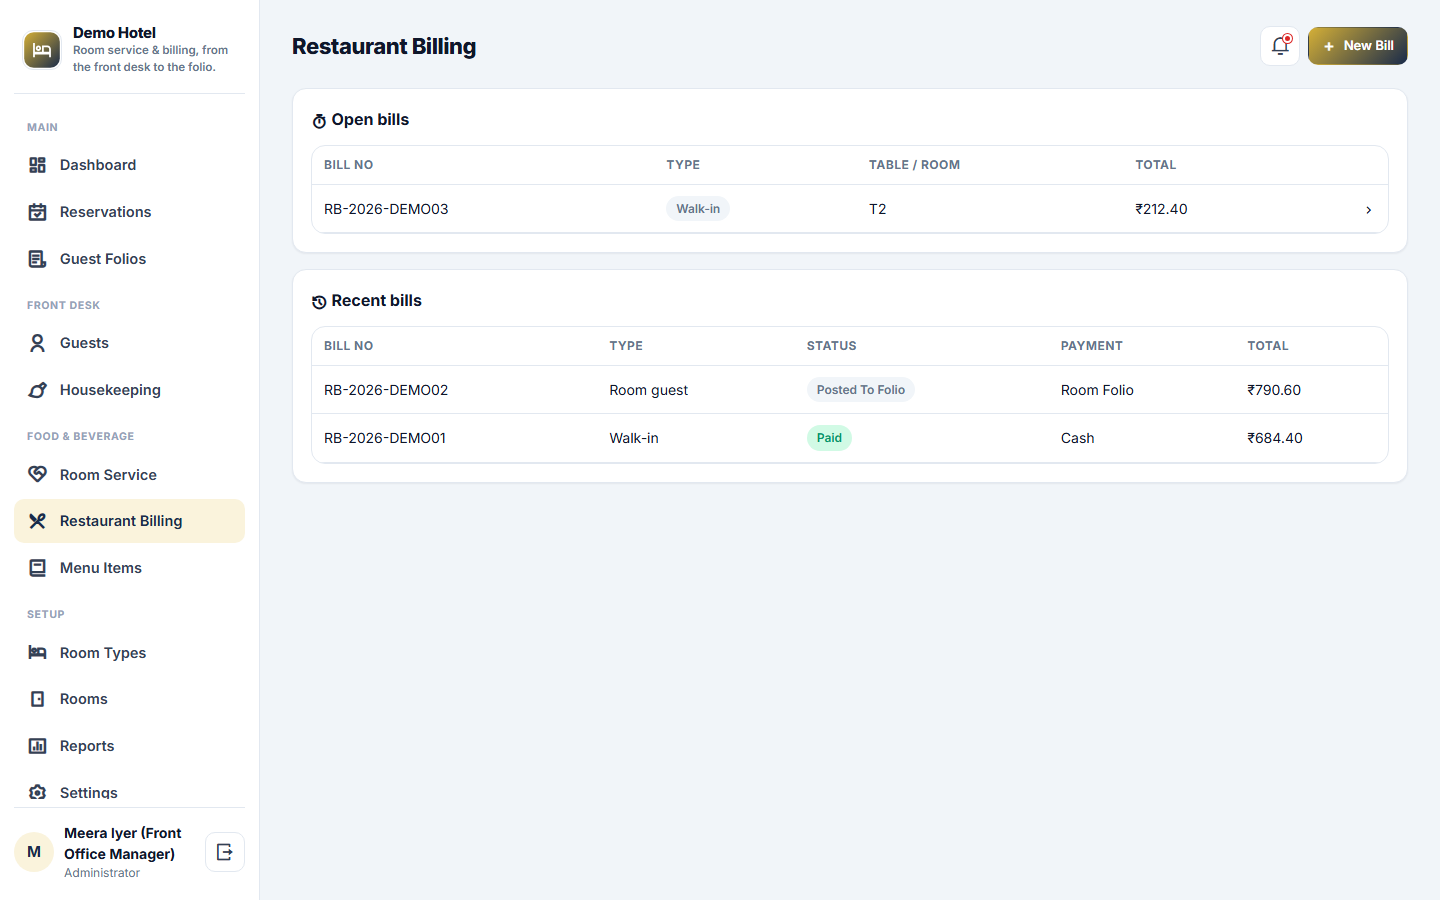This screenshot has width=1440, height=900.
Task: Click the ₹790.60 total amount
Action: [1274, 390]
